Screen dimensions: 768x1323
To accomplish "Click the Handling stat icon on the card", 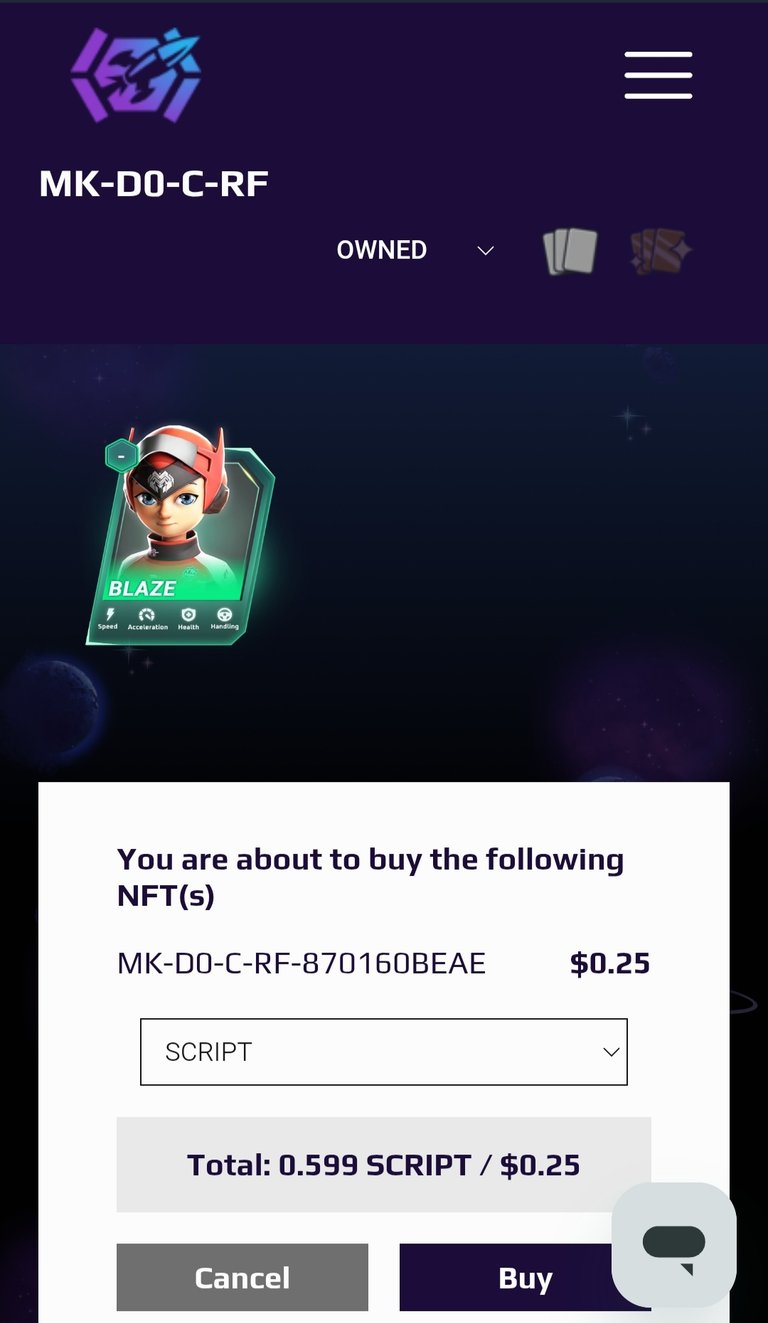I will (x=224, y=619).
